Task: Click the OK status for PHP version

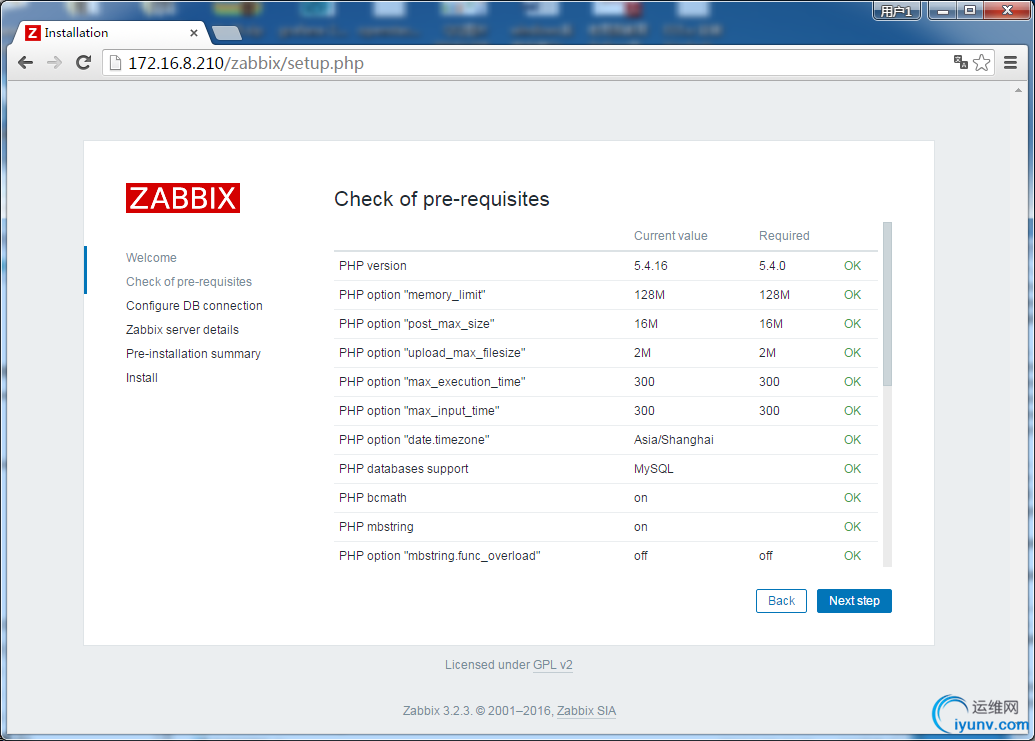Action: 852,266
